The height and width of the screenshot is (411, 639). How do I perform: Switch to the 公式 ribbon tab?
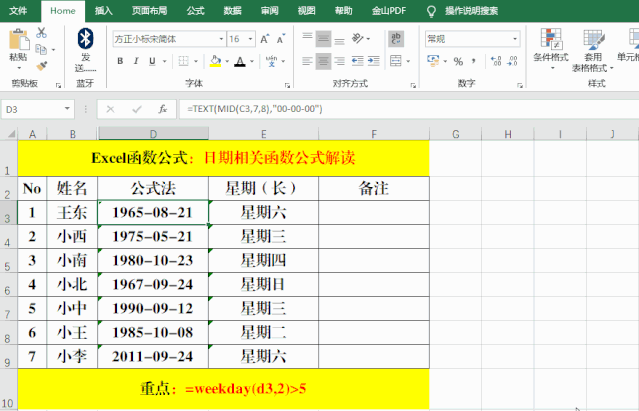(195, 10)
